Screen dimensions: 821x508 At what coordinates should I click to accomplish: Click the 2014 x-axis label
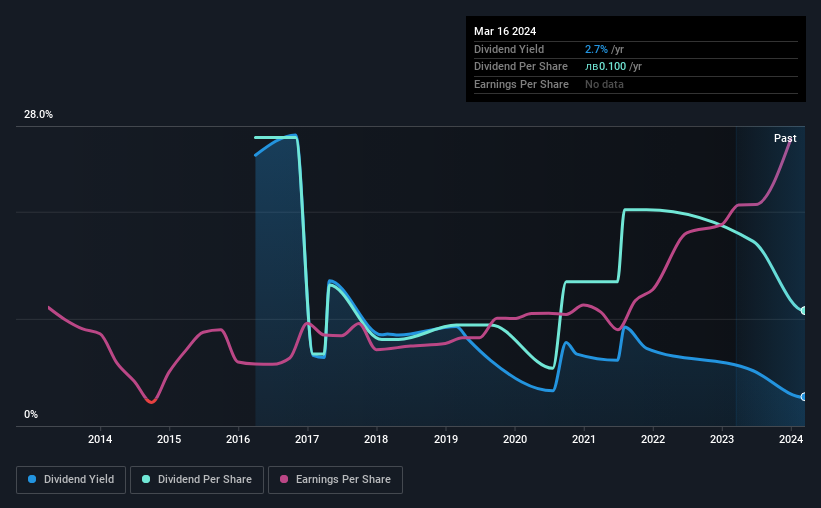tap(100, 439)
